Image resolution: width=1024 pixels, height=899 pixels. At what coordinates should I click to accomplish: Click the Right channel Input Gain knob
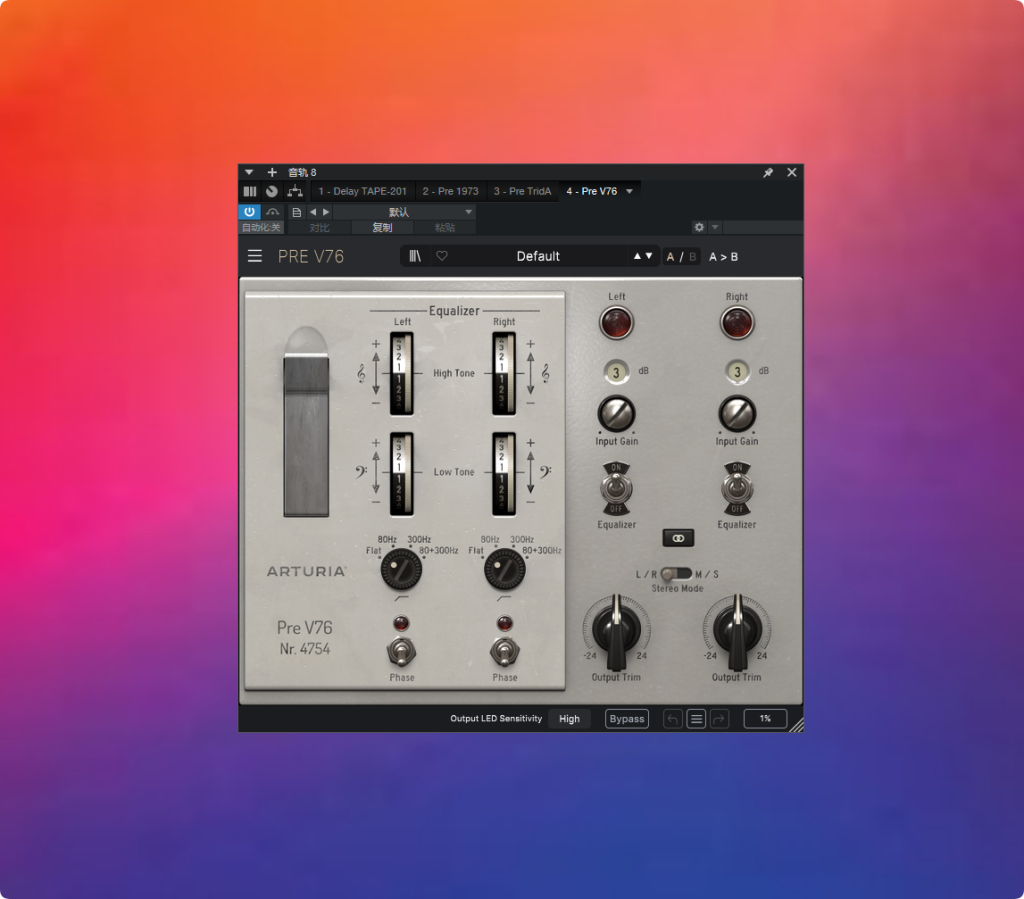point(737,413)
